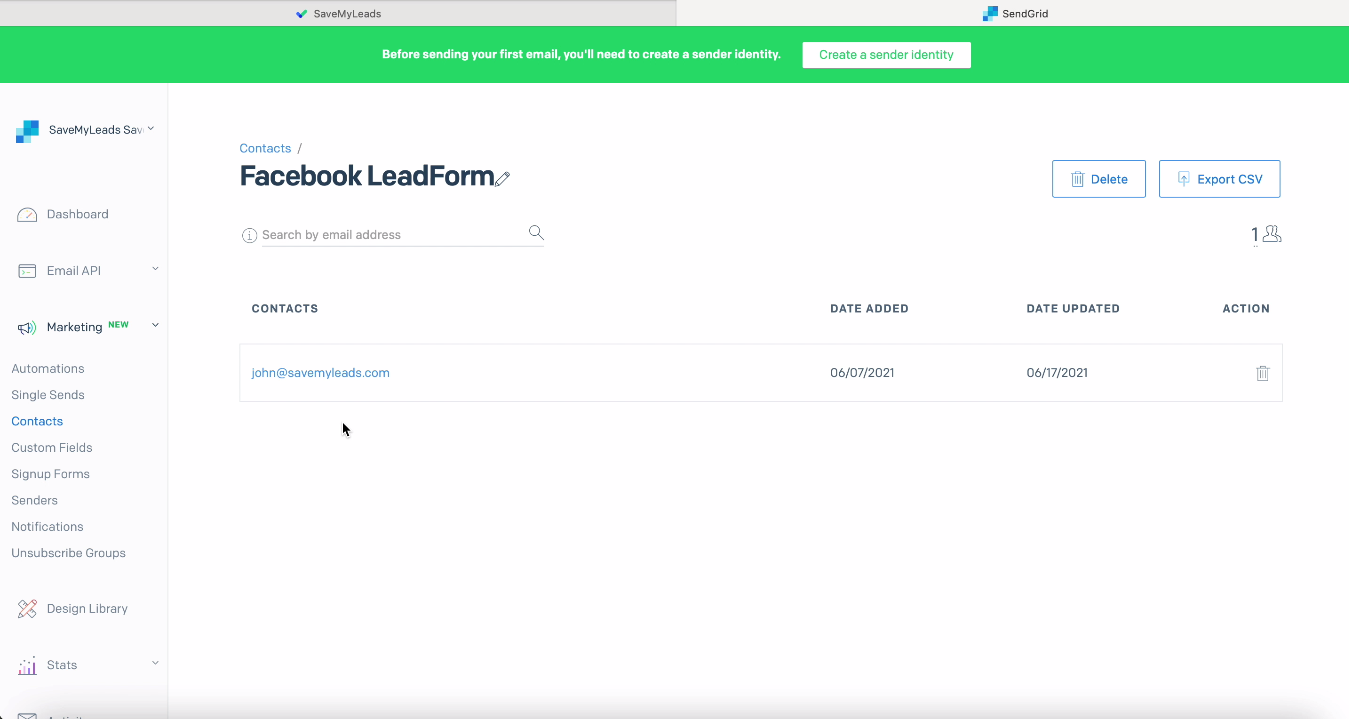Open Automations in Marketing menu
Viewport: 1349px width, 719px height.
coord(48,369)
